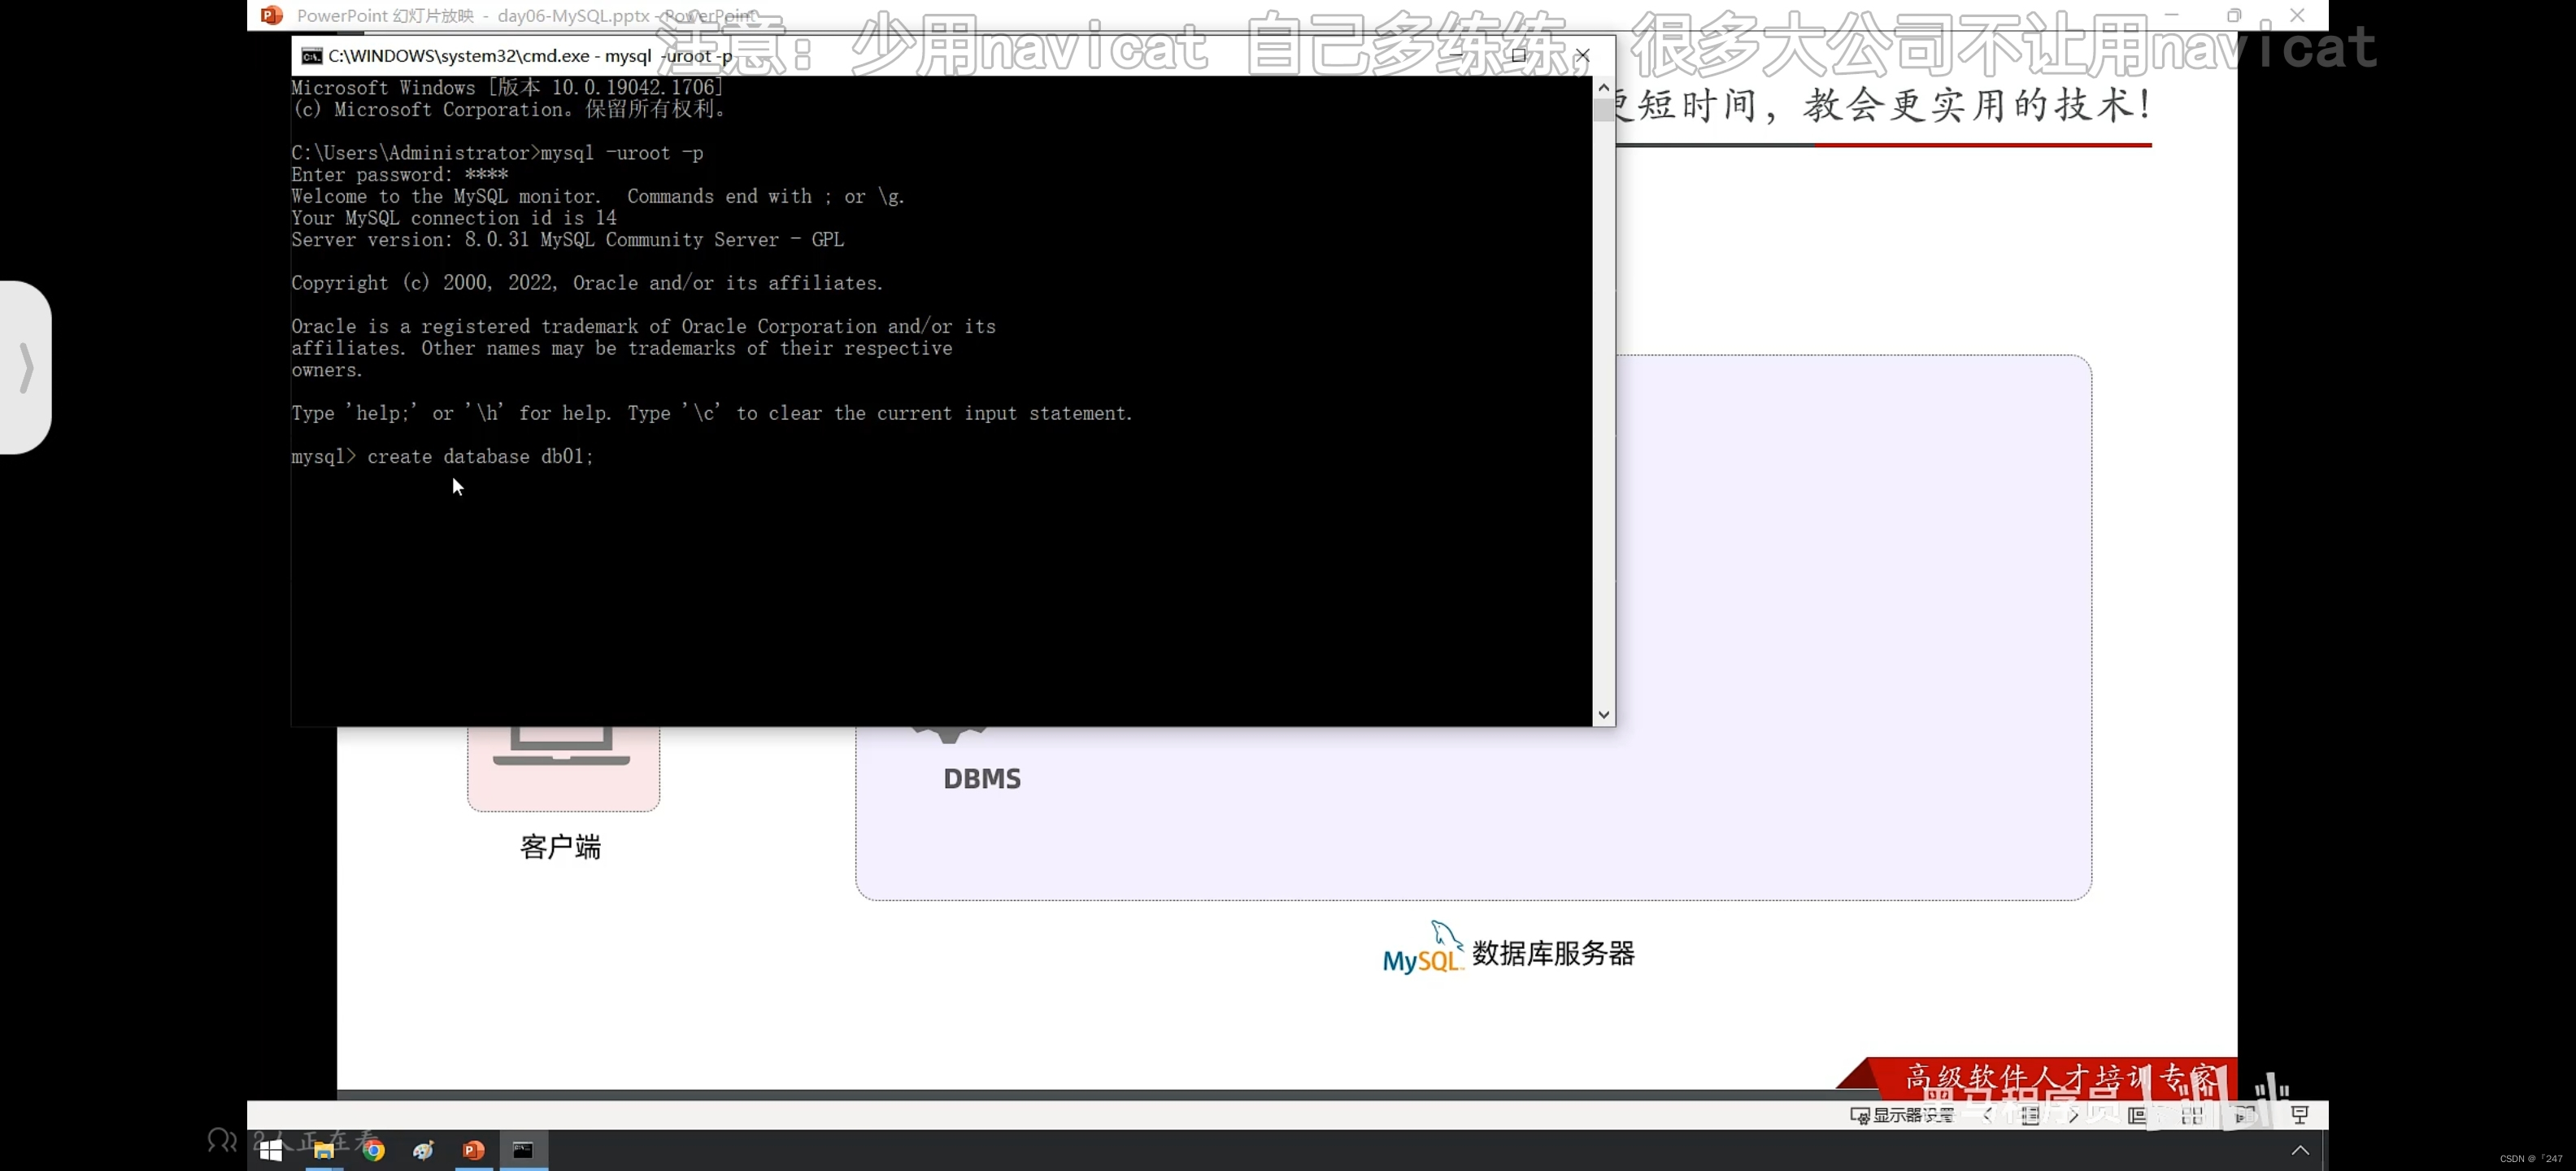Click the MySQL logo on the slide

[1423, 947]
